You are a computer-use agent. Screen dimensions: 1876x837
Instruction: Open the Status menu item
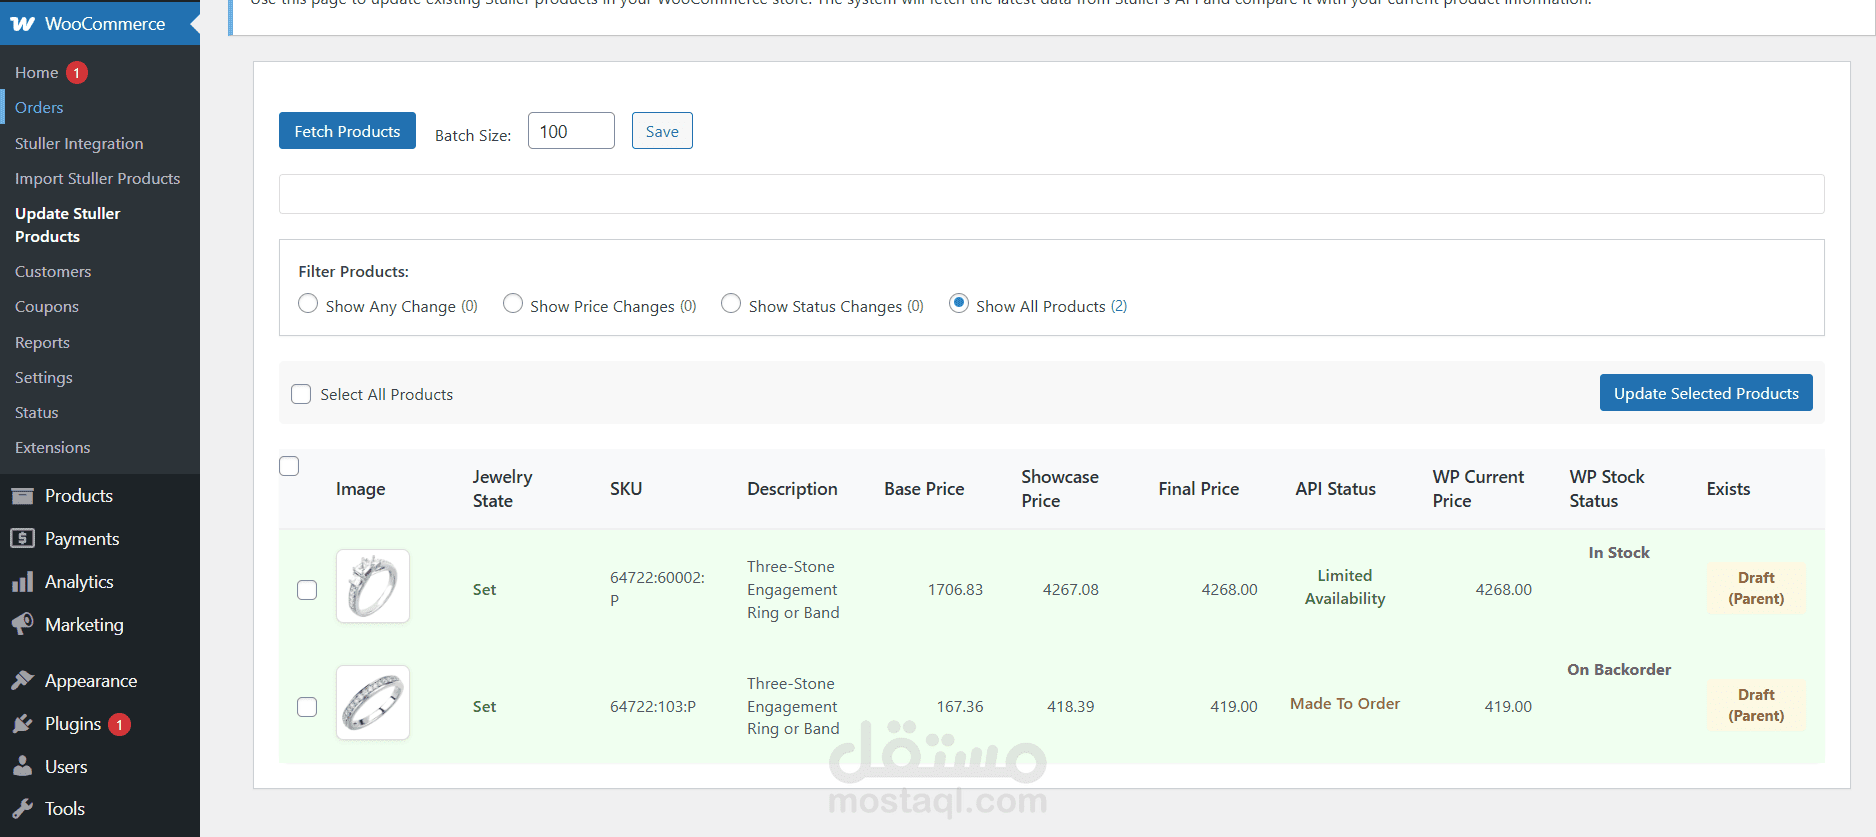[x=37, y=412]
